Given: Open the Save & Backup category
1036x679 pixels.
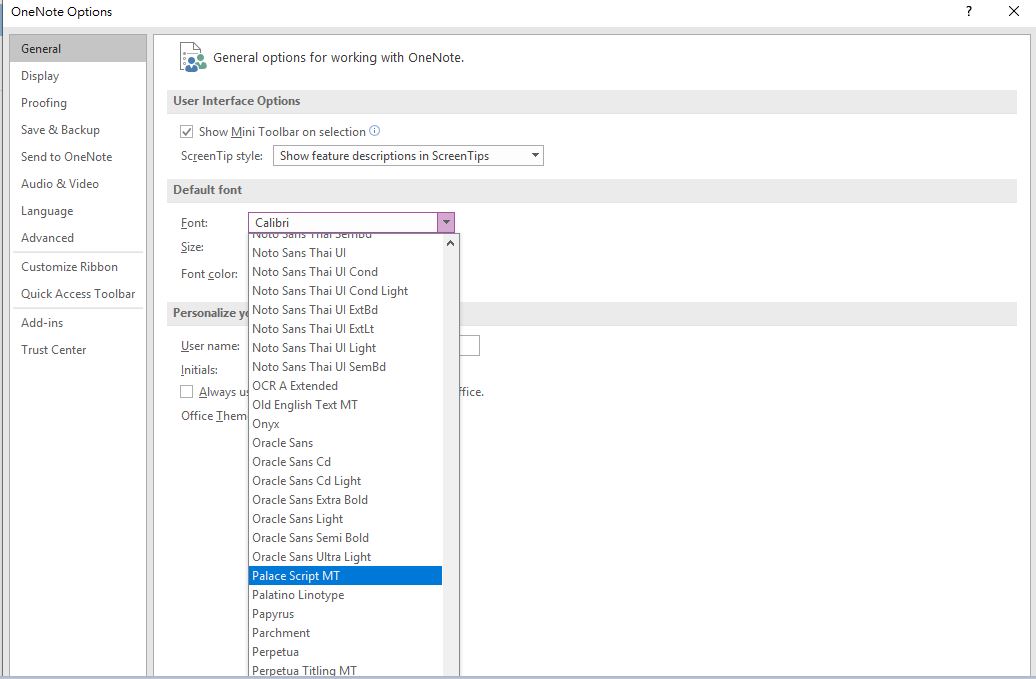Looking at the screenshot, I should pos(78,130).
